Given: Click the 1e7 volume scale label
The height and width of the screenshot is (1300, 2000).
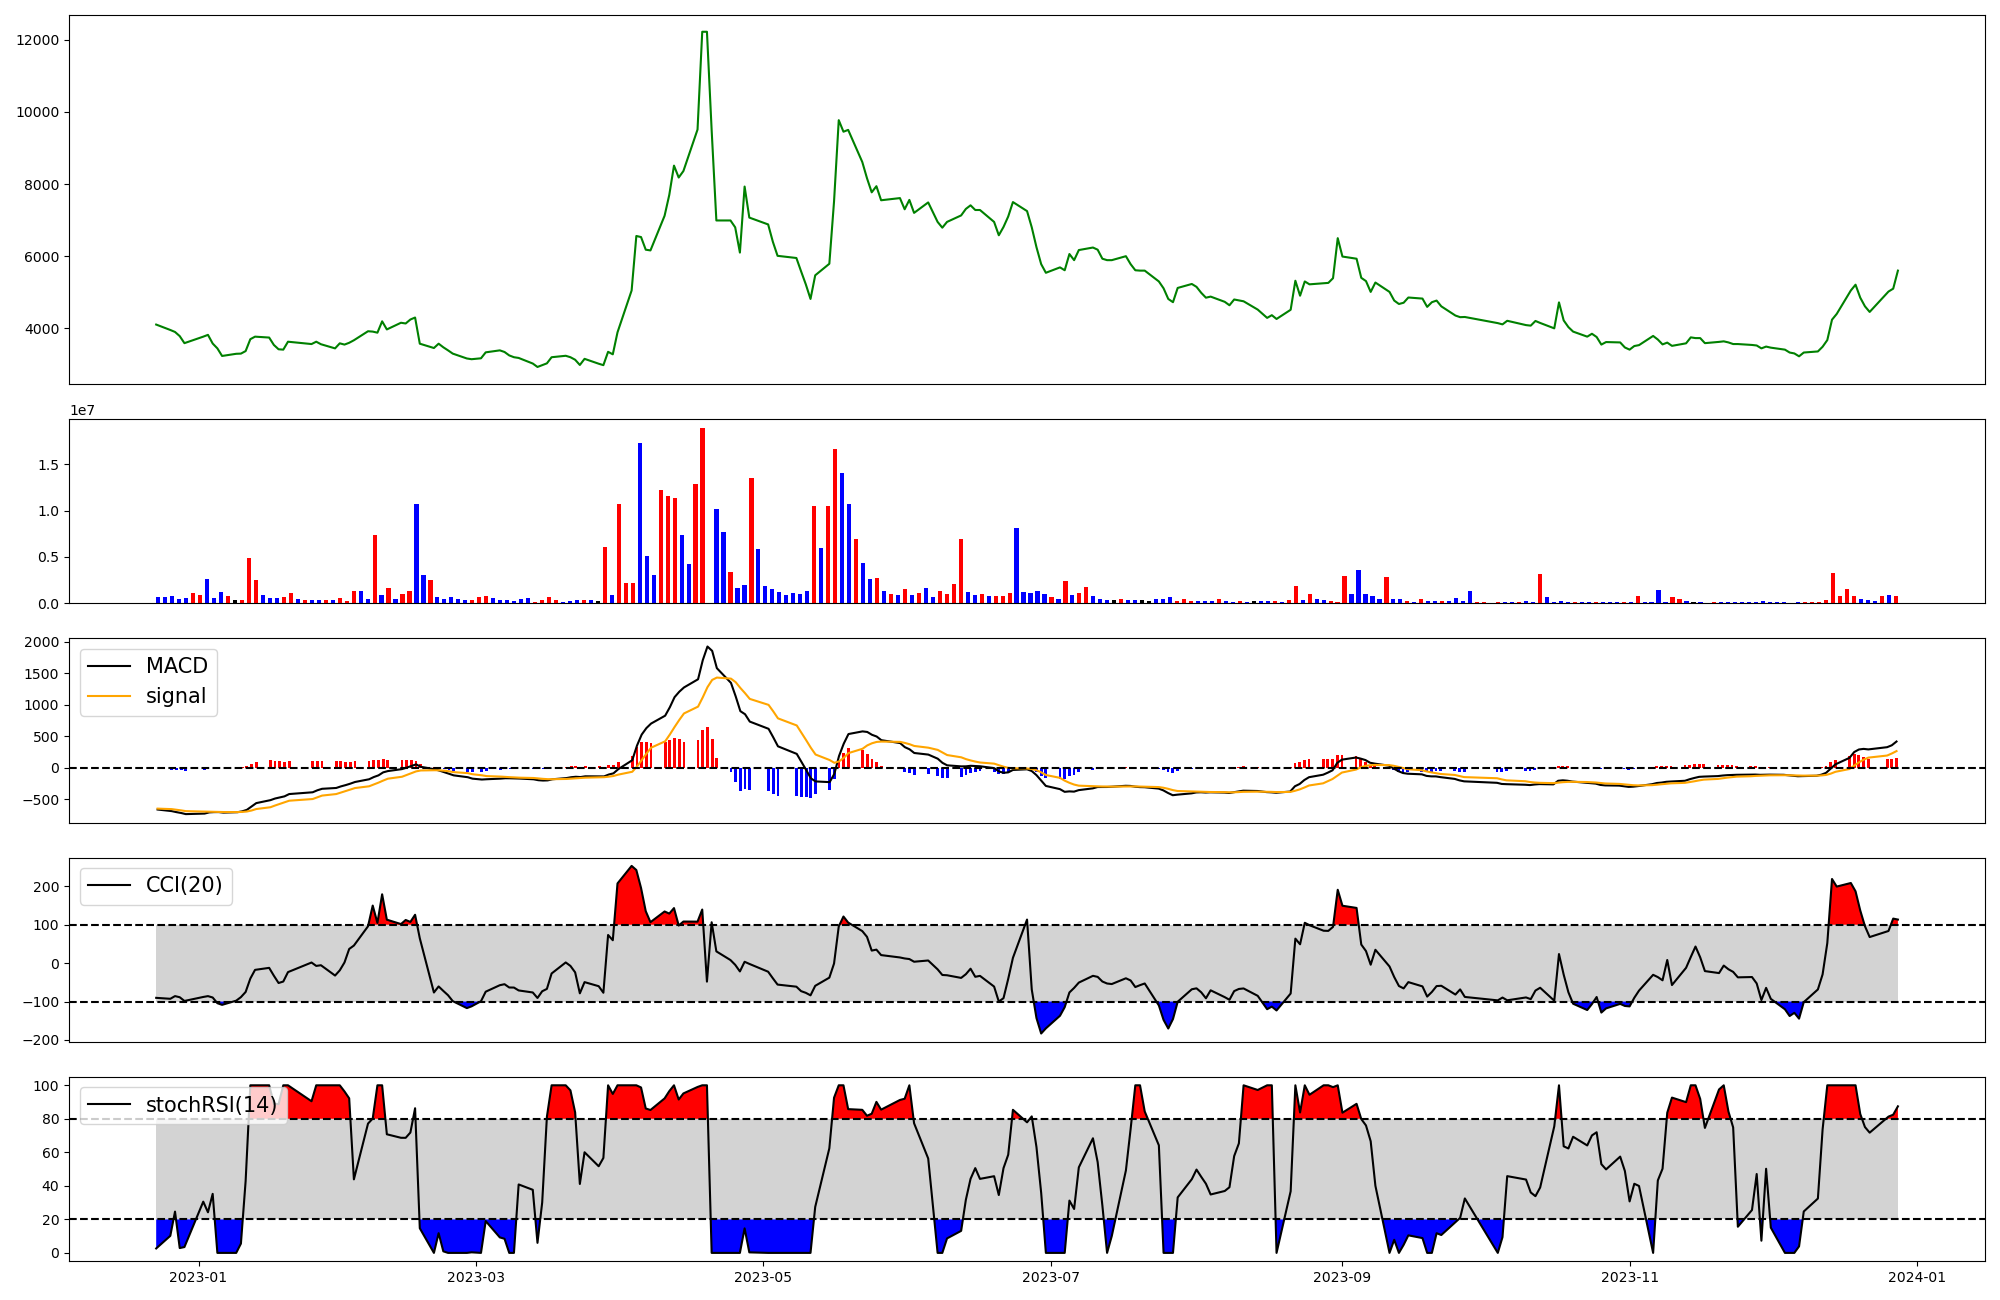Looking at the screenshot, I should pos(82,410).
